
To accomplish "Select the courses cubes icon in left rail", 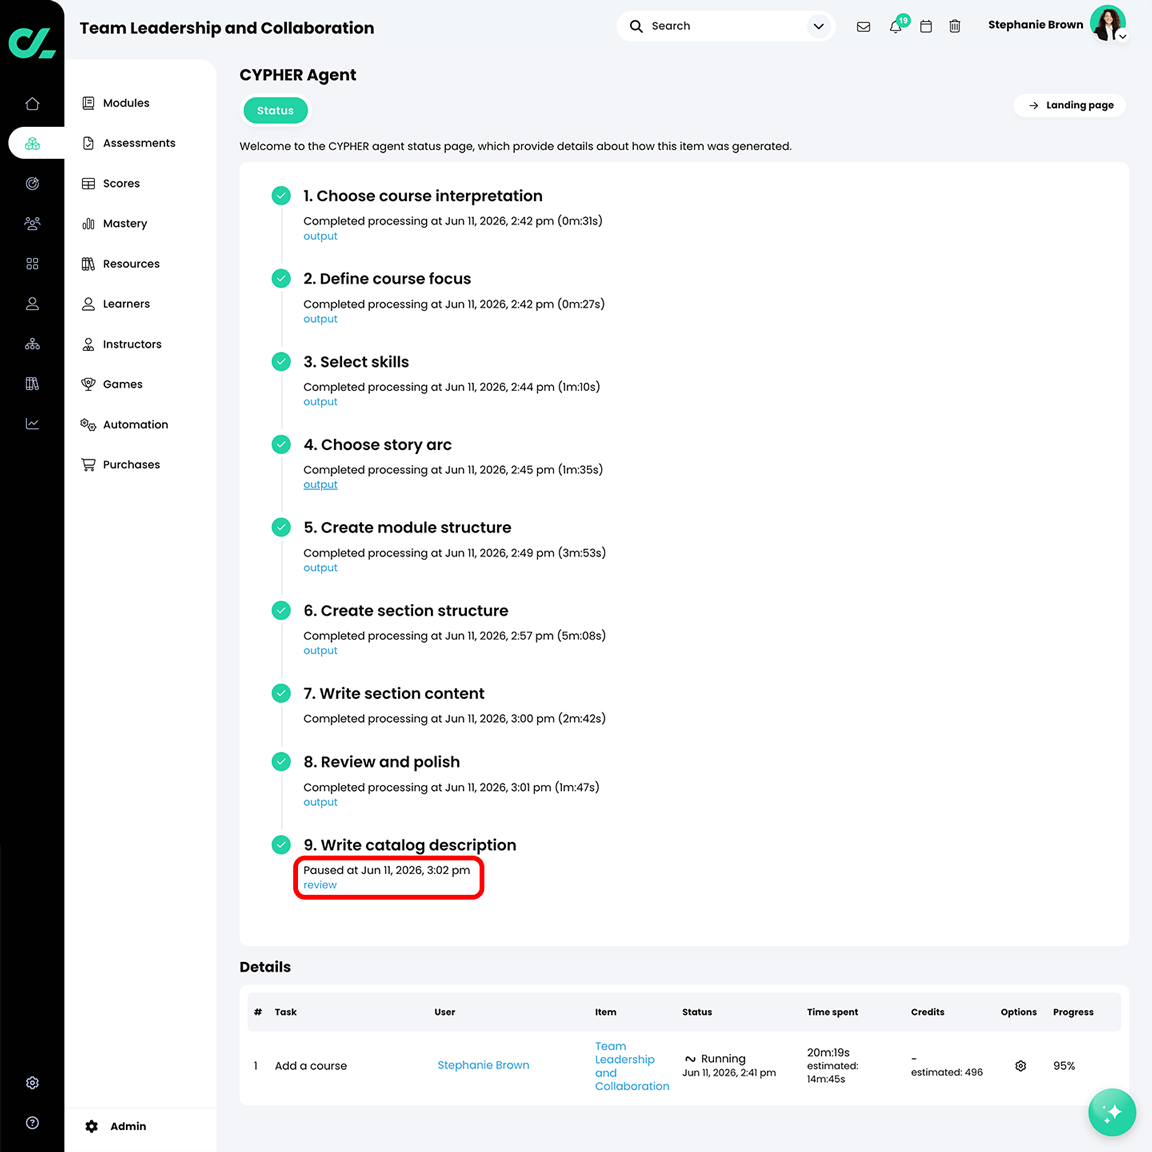I will coord(32,143).
